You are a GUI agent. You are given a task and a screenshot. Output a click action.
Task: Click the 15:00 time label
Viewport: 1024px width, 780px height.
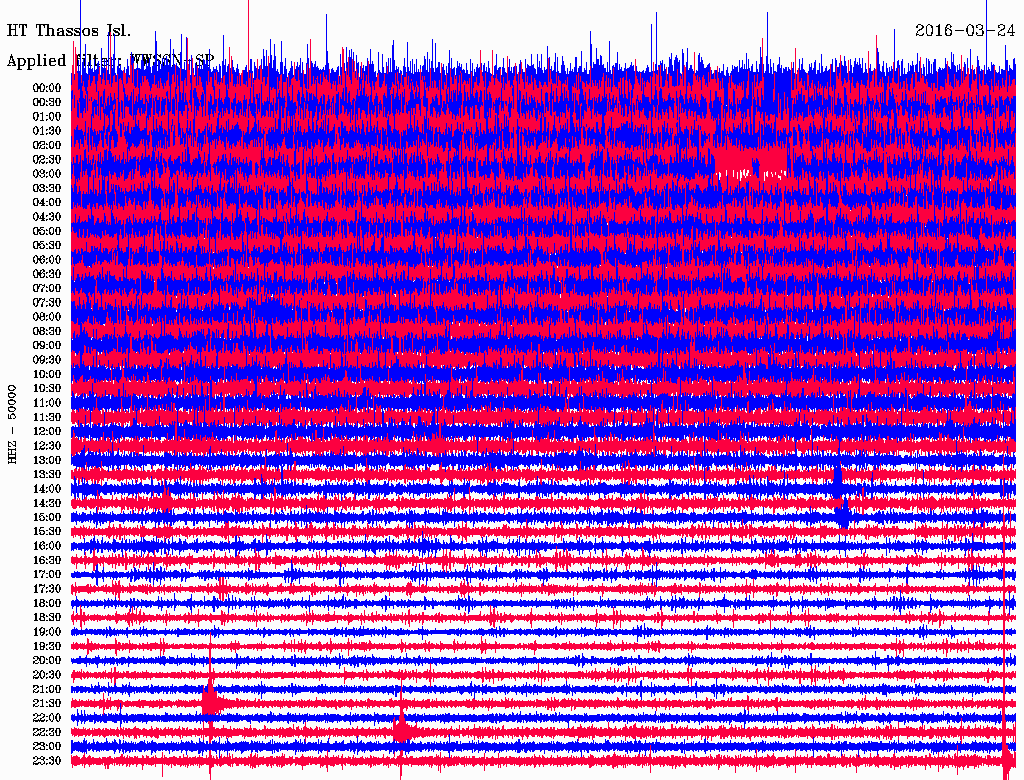coord(47,517)
